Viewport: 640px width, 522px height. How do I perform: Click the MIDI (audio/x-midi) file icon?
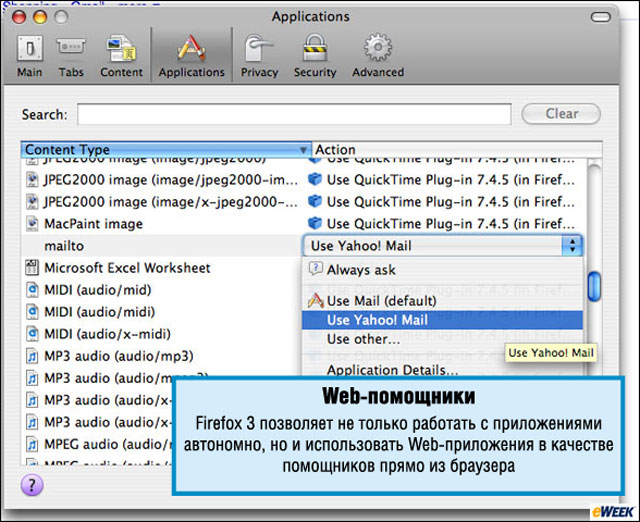[x=32, y=334]
